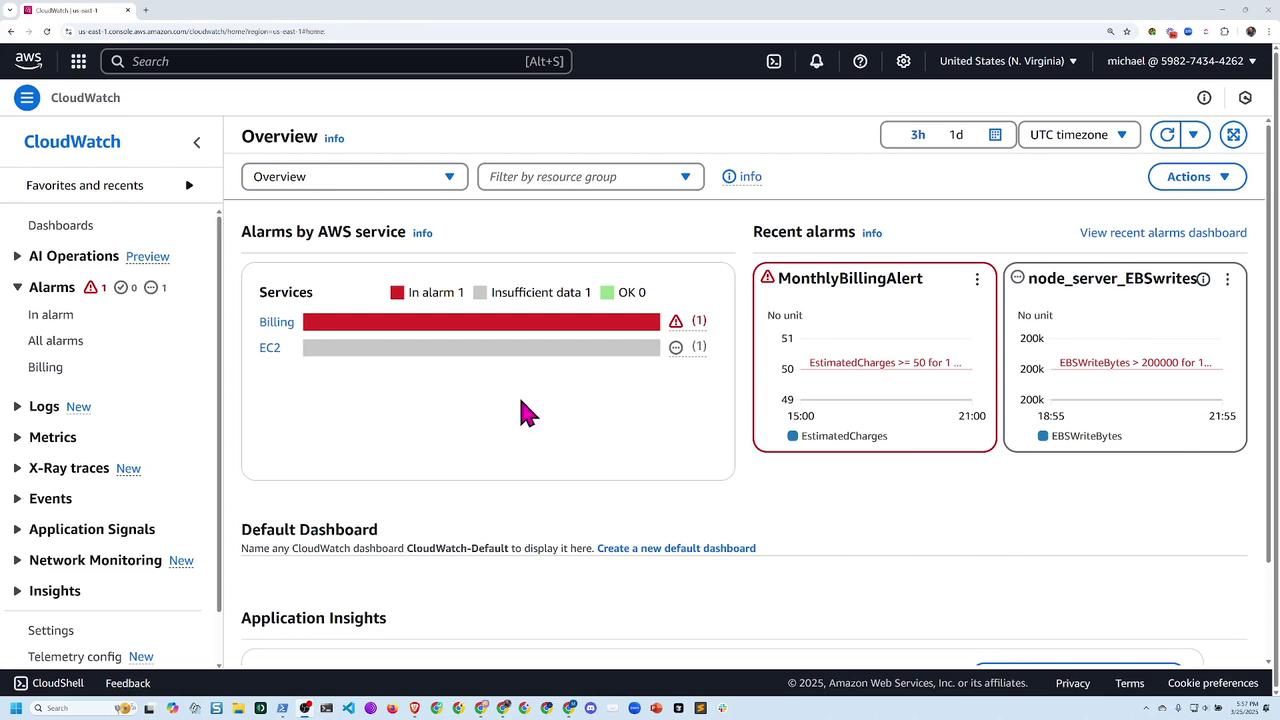1280x720 pixels.
Task: Reload the browser page
Action: (x=47, y=31)
